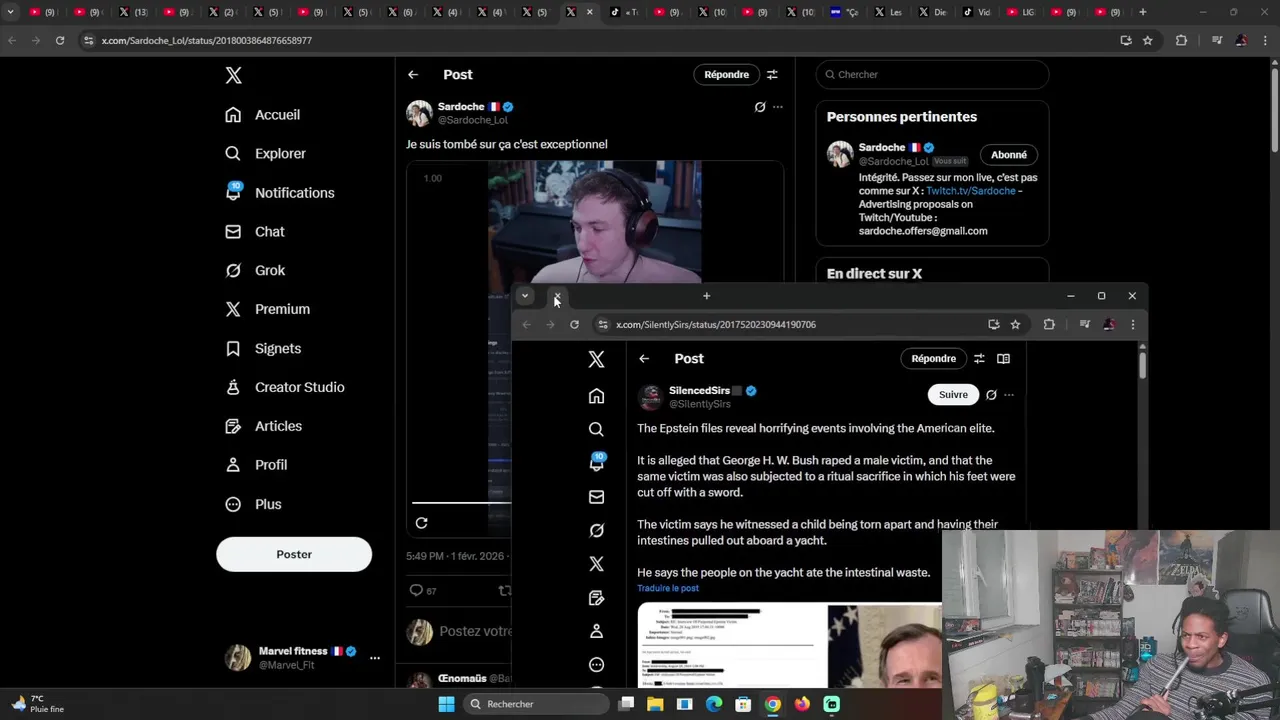
Task: Click front window address bar URL
Action: tap(716, 325)
